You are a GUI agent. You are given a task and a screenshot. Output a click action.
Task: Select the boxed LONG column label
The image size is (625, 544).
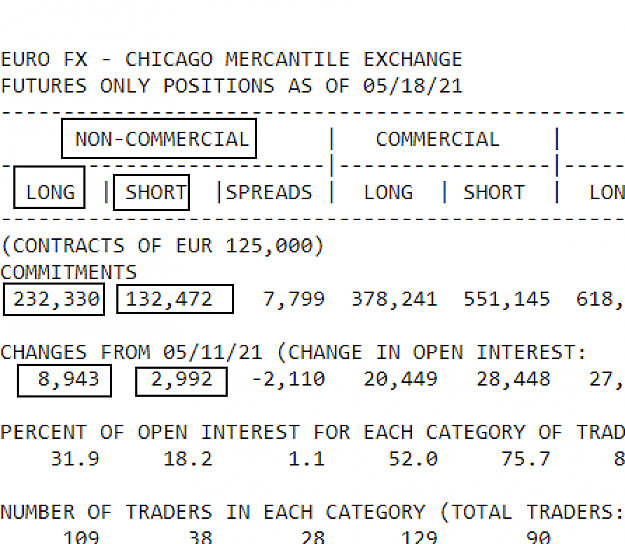coord(49,187)
